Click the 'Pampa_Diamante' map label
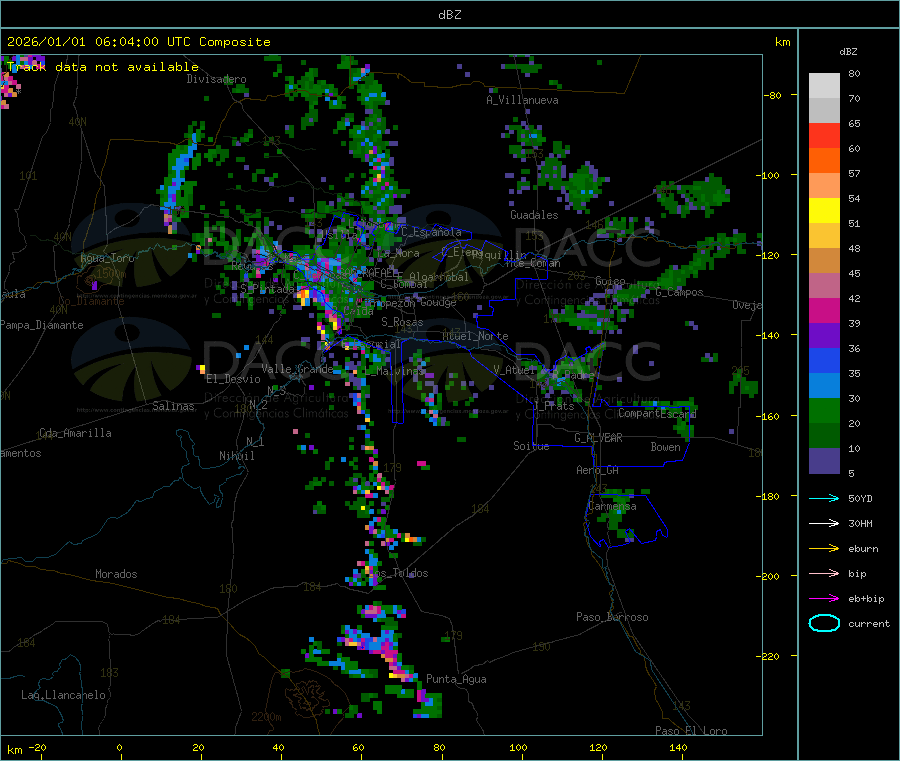Image resolution: width=900 pixels, height=761 pixels. pos(42,325)
